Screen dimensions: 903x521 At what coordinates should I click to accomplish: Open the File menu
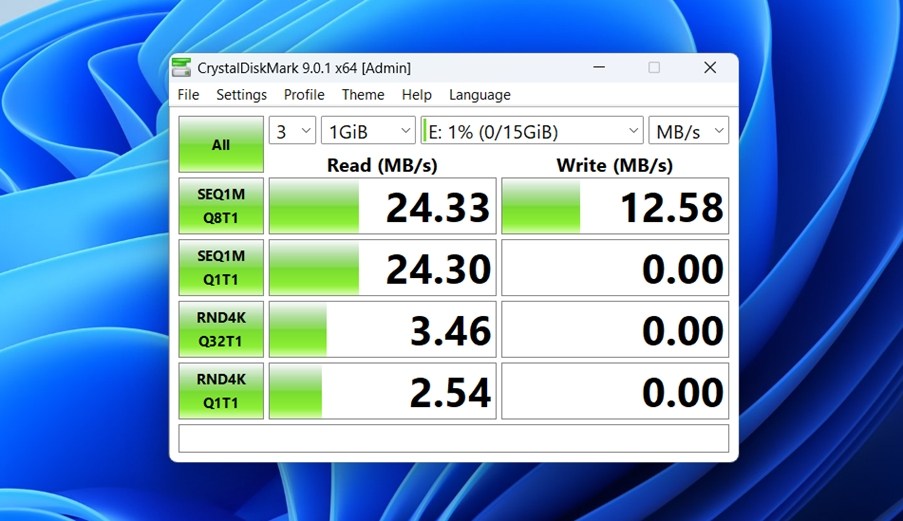(188, 95)
